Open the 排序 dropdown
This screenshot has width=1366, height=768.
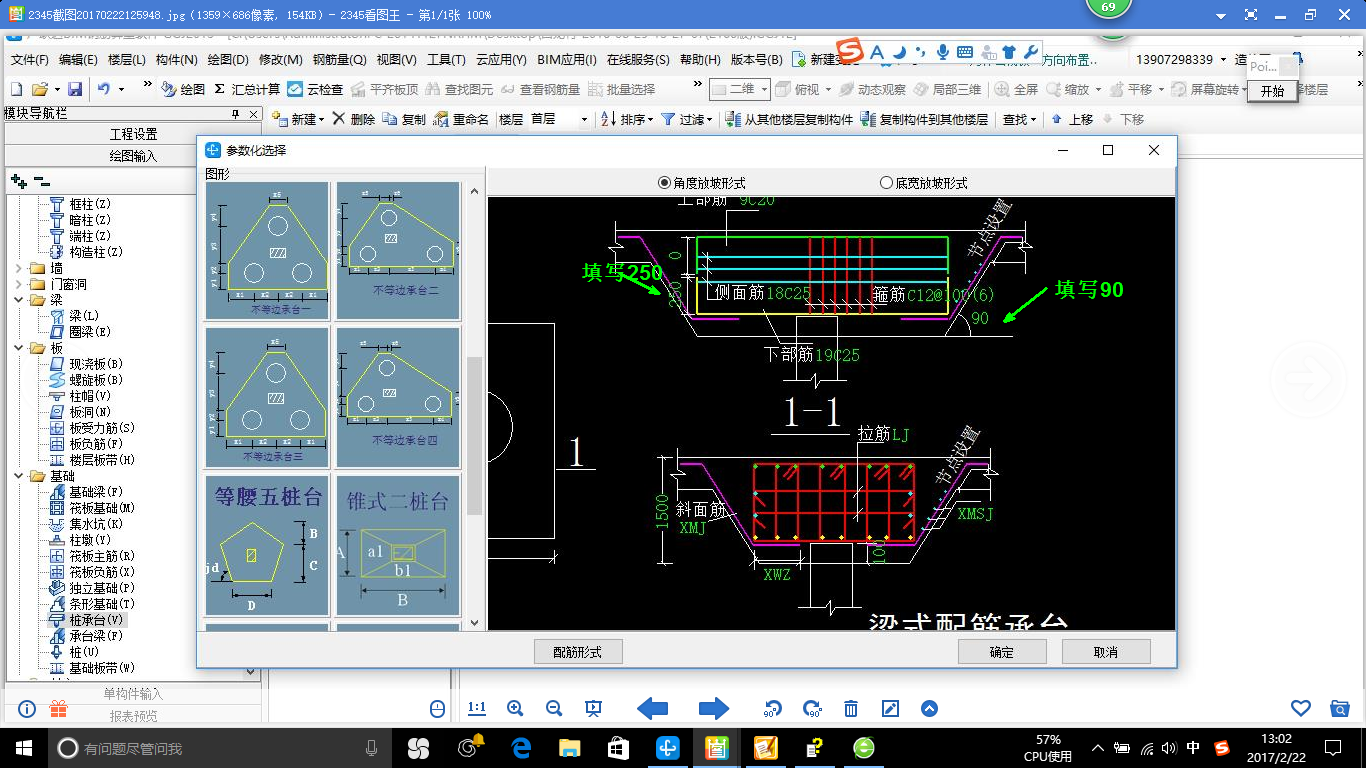(x=627, y=119)
